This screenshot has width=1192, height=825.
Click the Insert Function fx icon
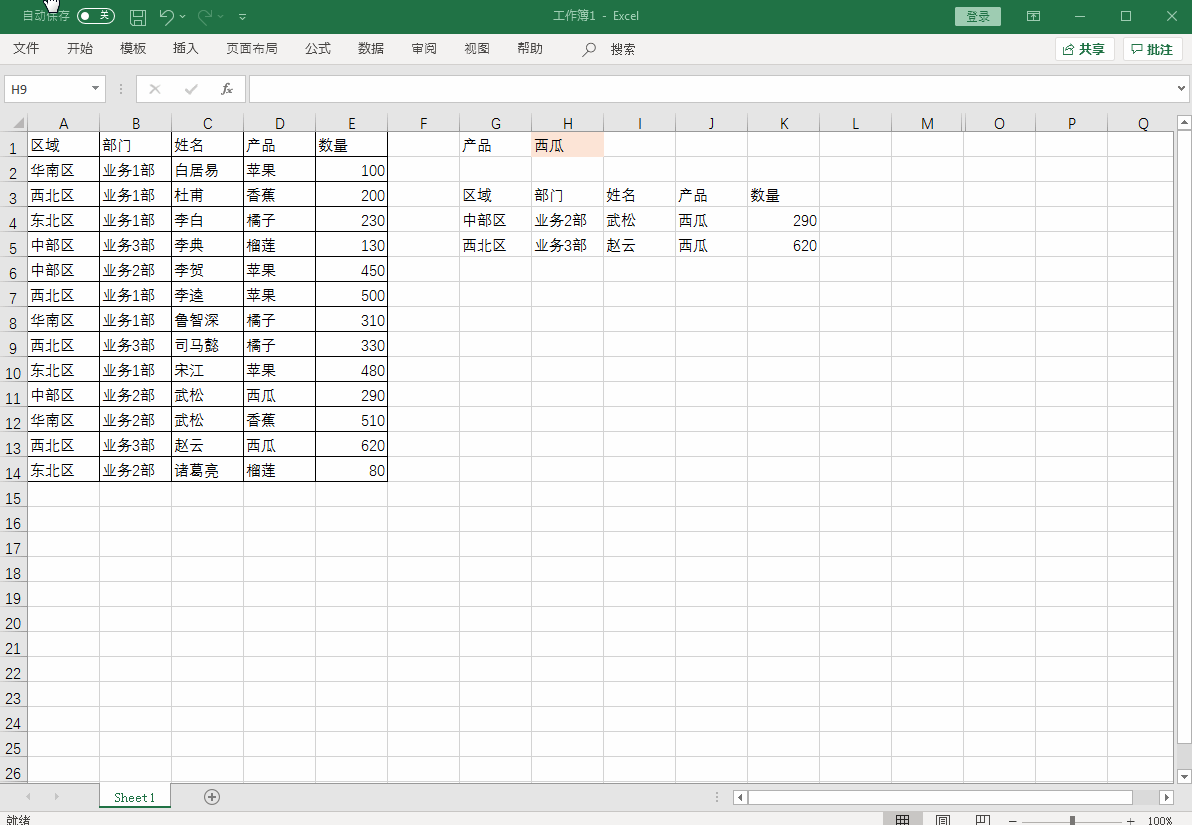pos(227,89)
